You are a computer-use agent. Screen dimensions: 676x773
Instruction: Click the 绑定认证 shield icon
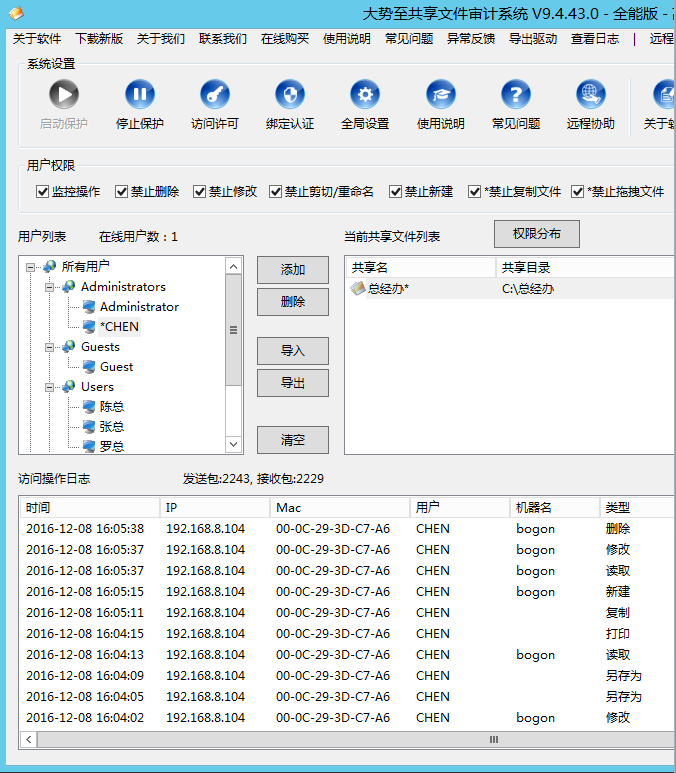pyautogui.click(x=290, y=96)
